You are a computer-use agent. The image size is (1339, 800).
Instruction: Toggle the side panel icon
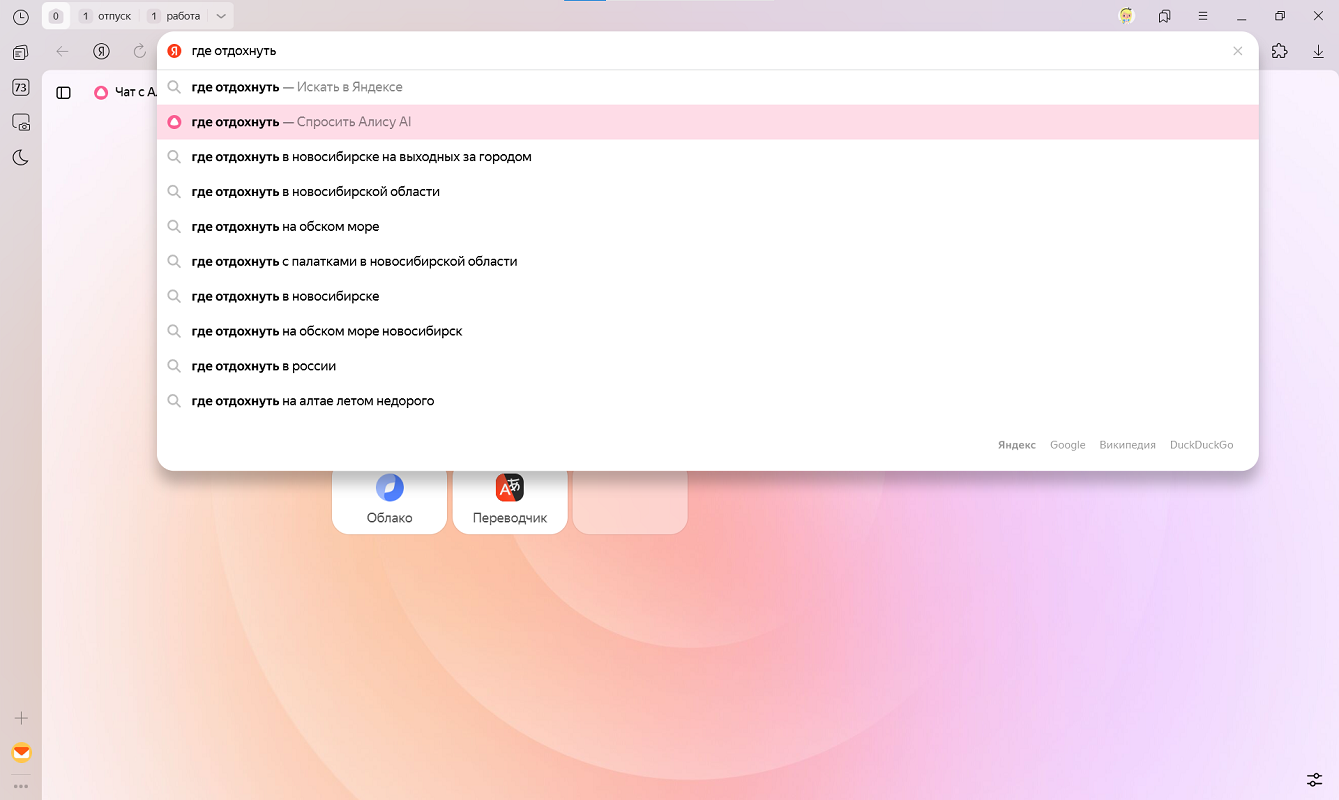tap(64, 92)
